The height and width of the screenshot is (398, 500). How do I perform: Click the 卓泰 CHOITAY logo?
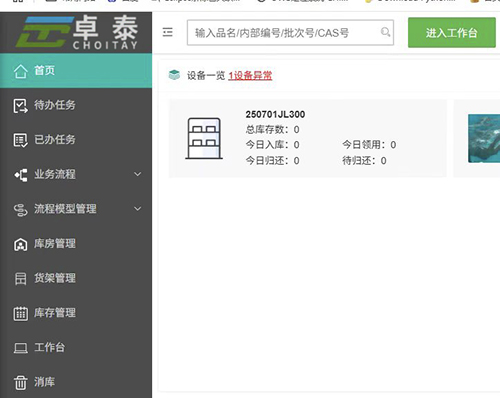(x=77, y=32)
